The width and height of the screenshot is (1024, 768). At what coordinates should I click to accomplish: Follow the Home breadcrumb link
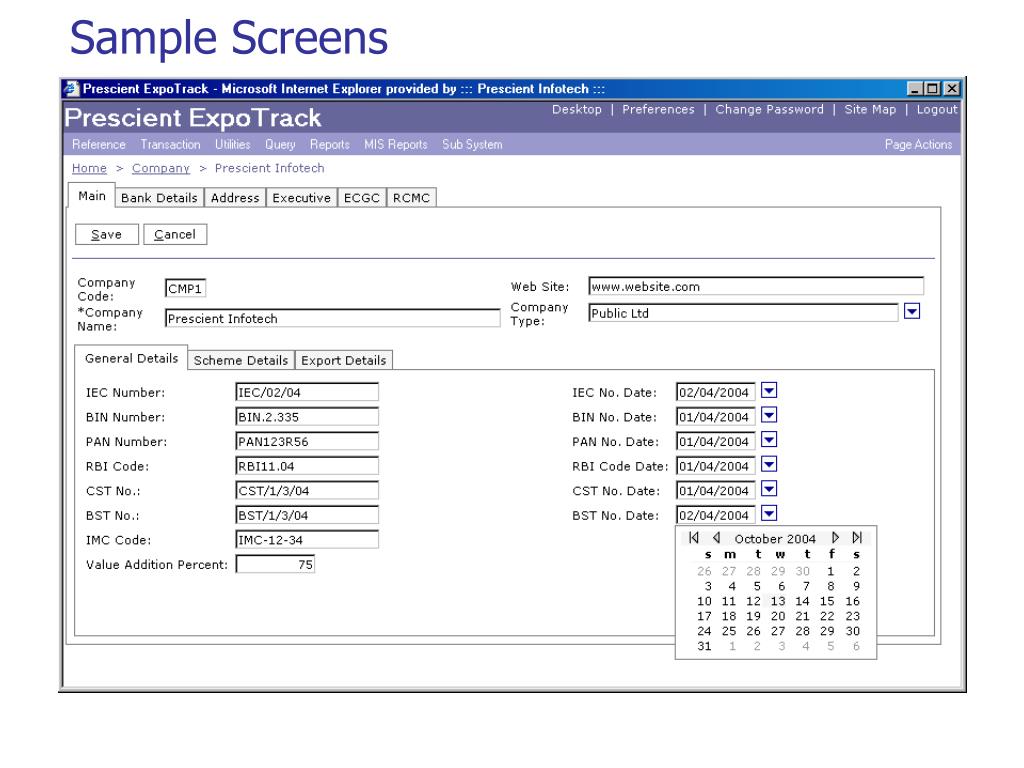[89, 168]
